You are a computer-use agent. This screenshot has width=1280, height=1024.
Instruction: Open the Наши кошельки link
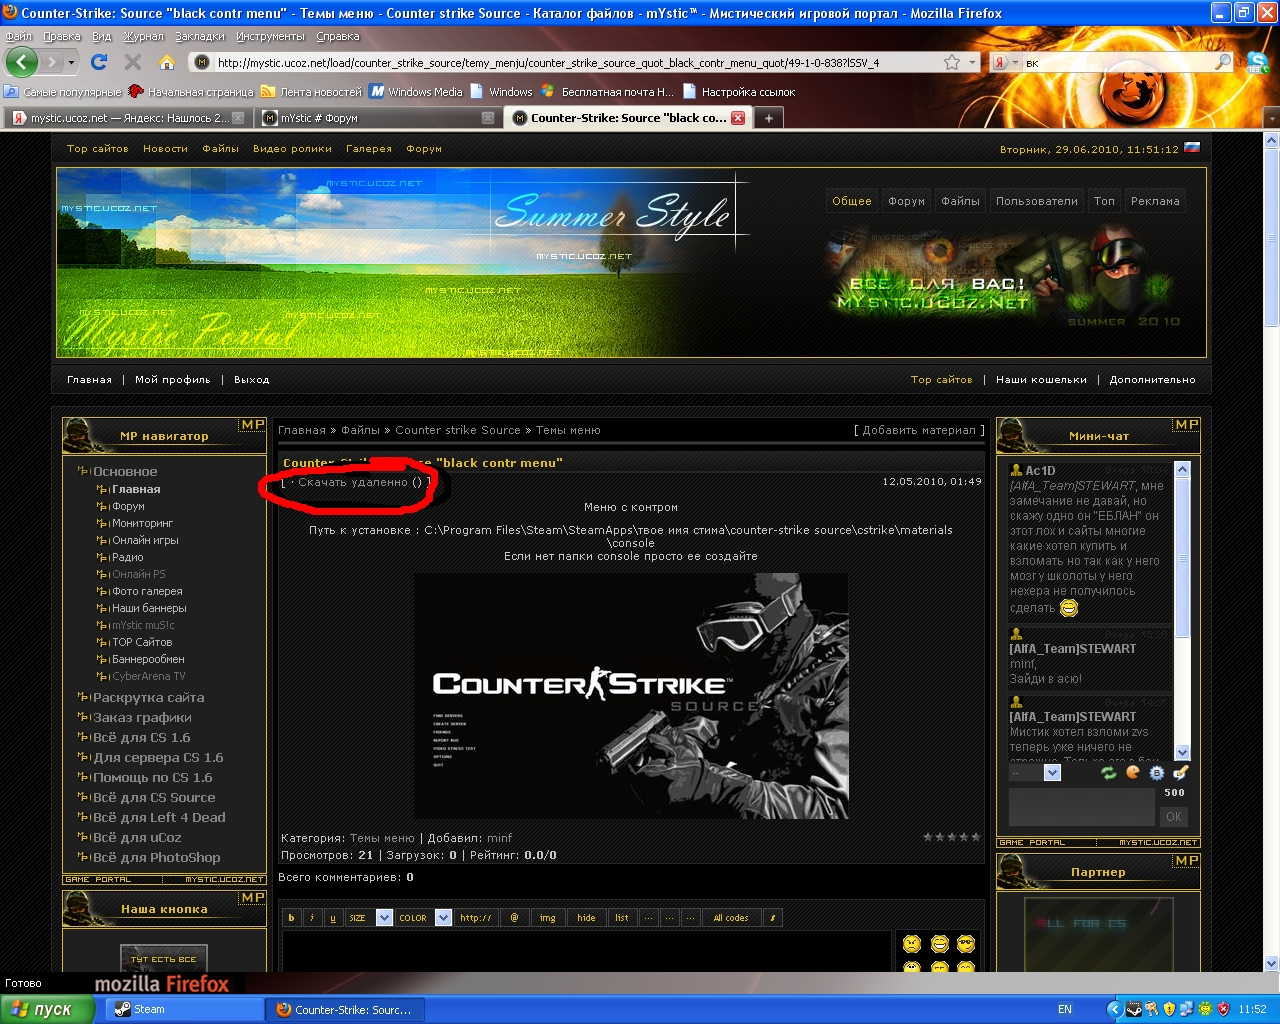pos(1041,380)
